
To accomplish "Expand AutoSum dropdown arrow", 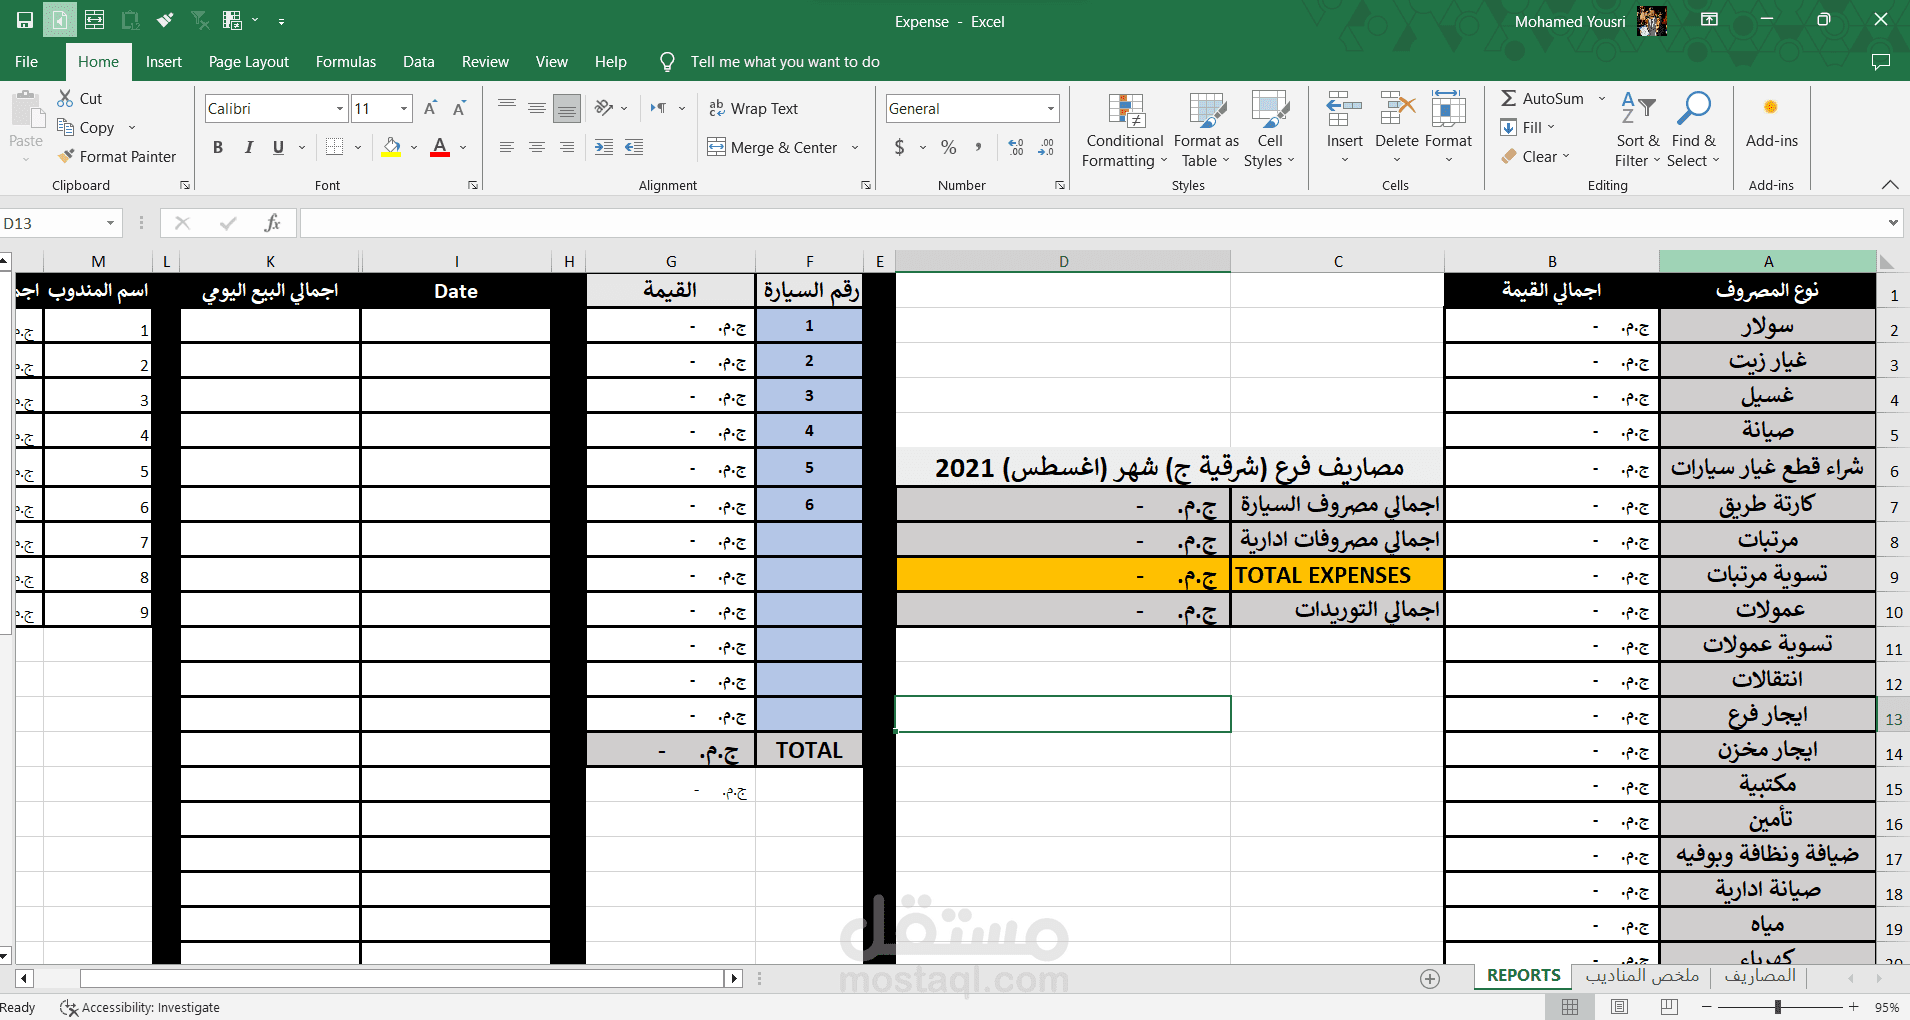I will [x=1601, y=98].
